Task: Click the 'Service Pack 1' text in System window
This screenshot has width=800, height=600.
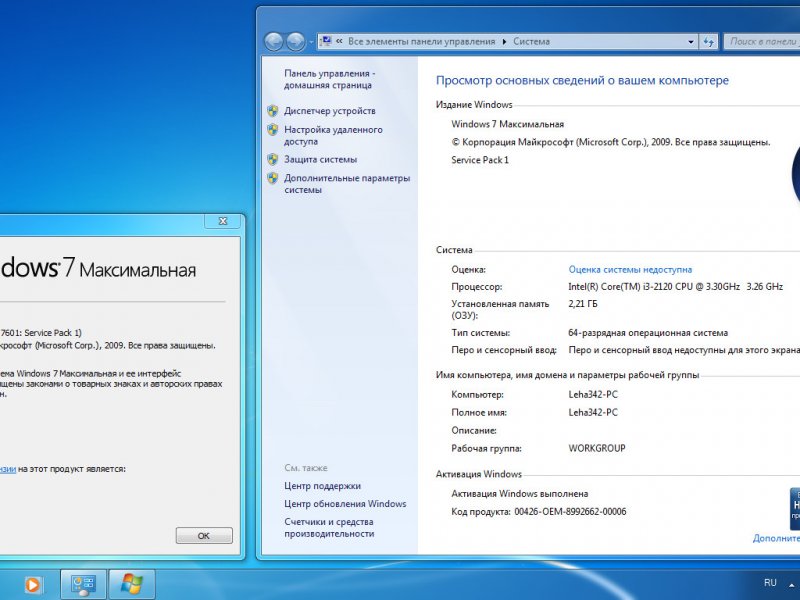Action: coord(480,160)
